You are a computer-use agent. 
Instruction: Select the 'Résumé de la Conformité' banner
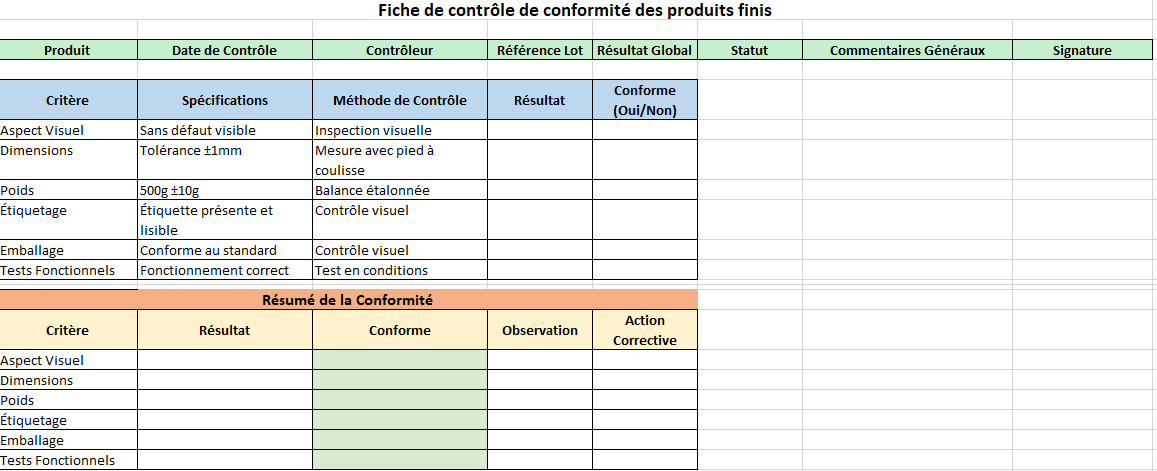347,299
